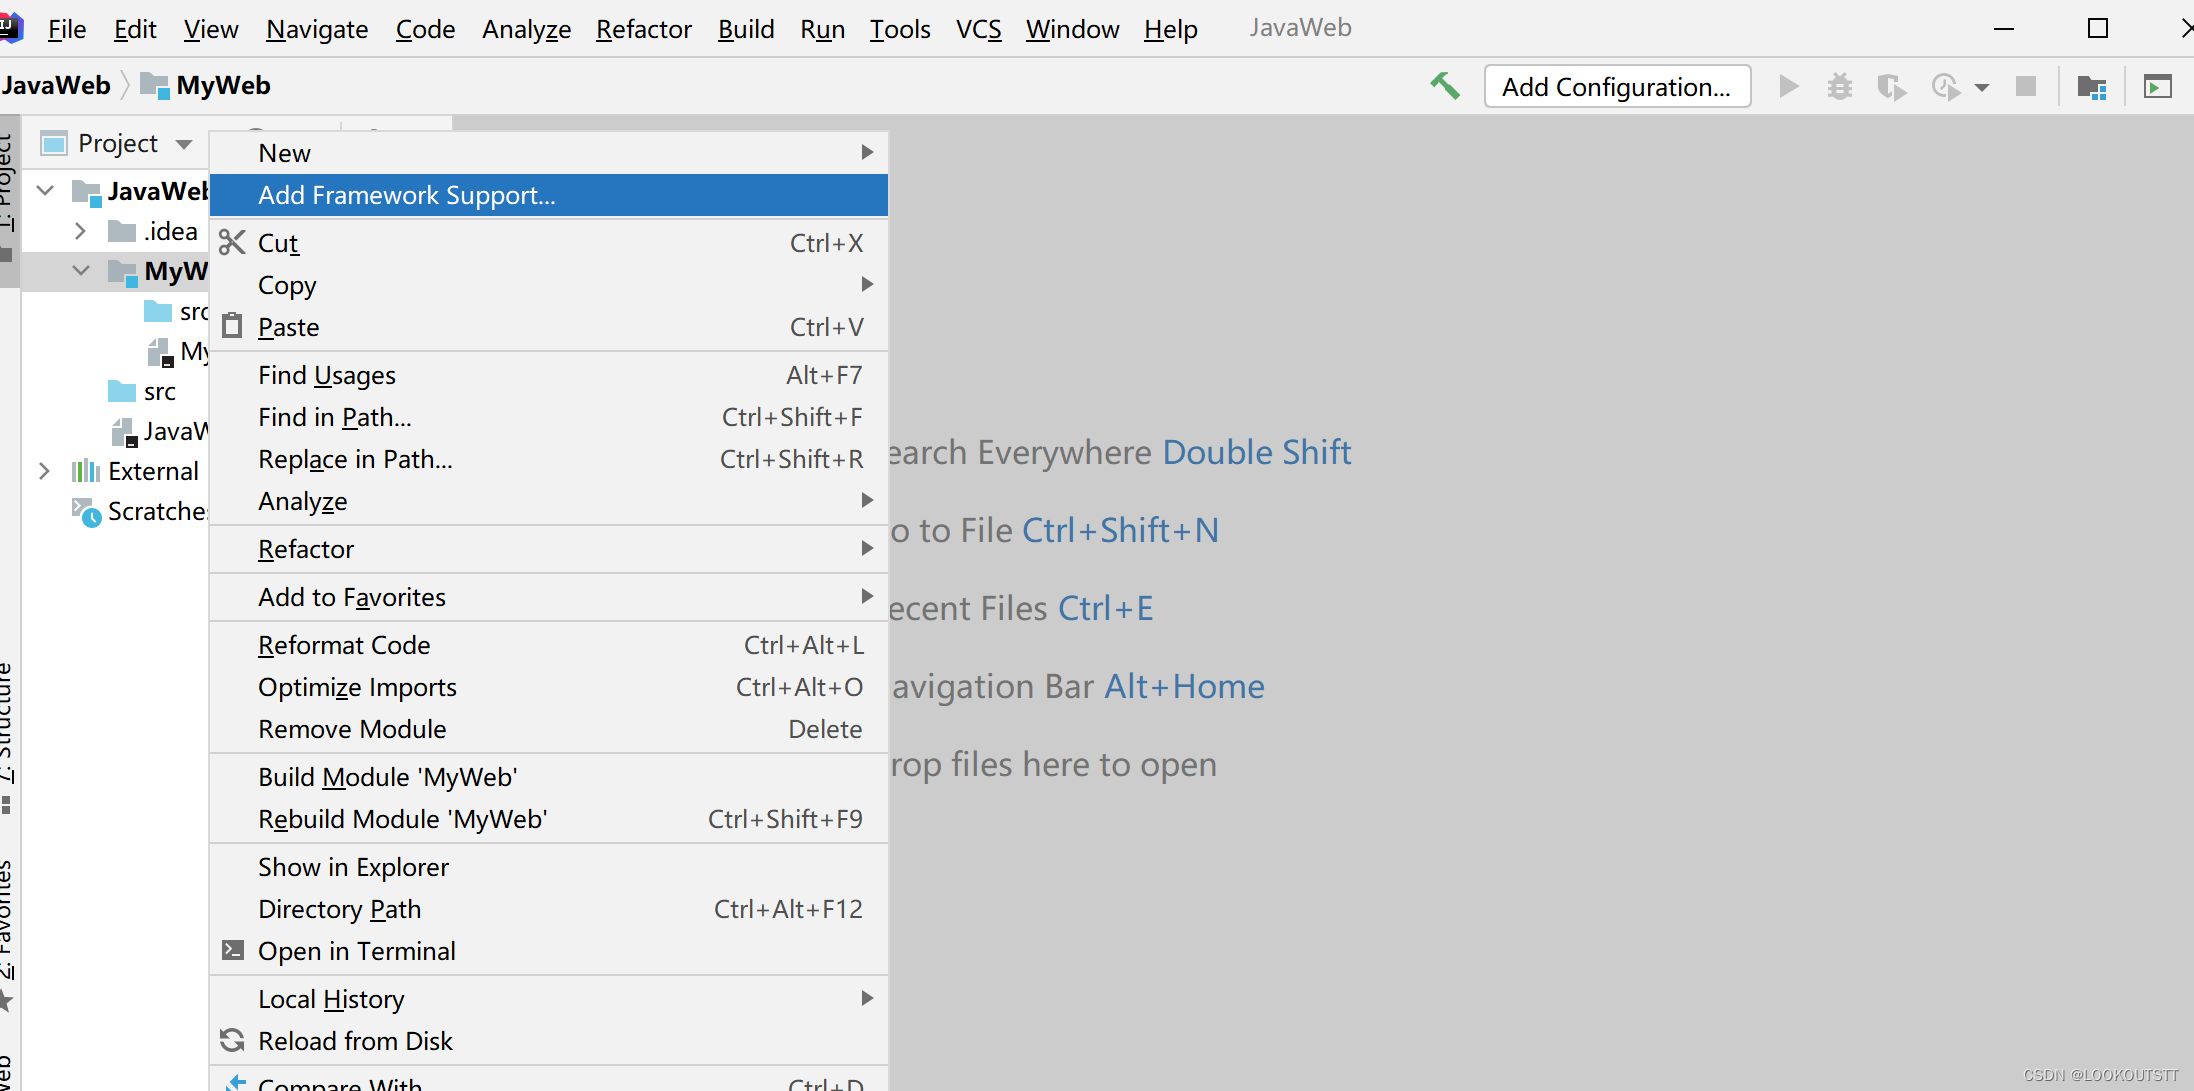
Task: Click the Run with Coverage icon
Action: (x=1891, y=87)
